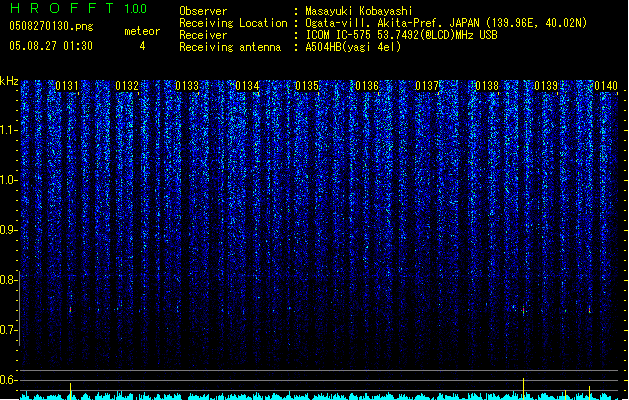Screen dimensions: 629x400
Task: Click the kHz axis unit label
Action: pyautogui.click(x=9, y=81)
